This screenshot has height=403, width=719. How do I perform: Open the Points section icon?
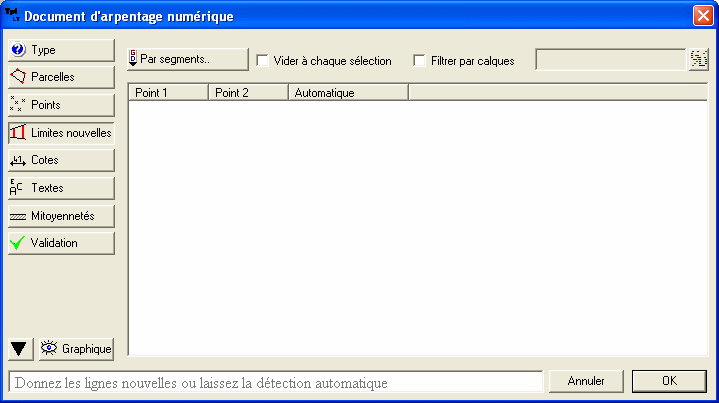(x=17, y=104)
